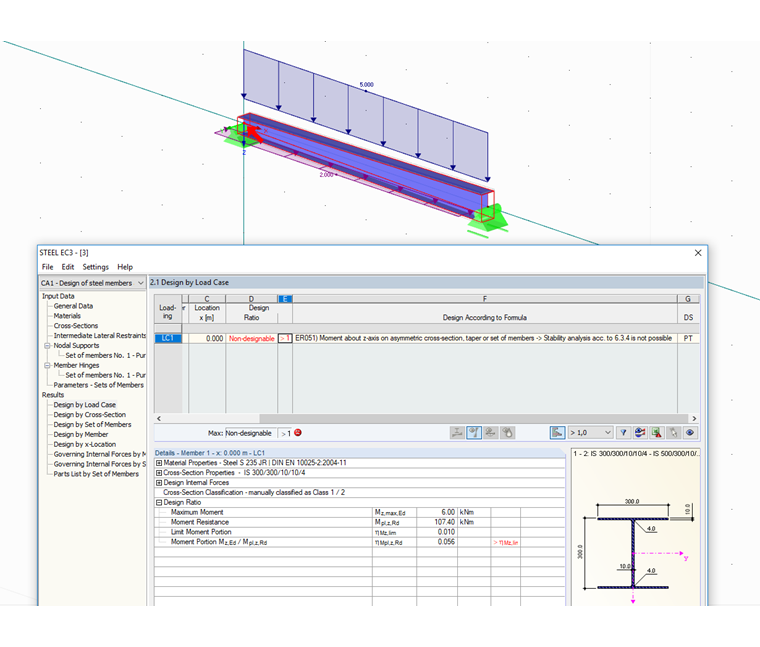This screenshot has height=647, width=760.
Task: Expand Cross-Section Properties details row
Action: pyautogui.click(x=158, y=473)
